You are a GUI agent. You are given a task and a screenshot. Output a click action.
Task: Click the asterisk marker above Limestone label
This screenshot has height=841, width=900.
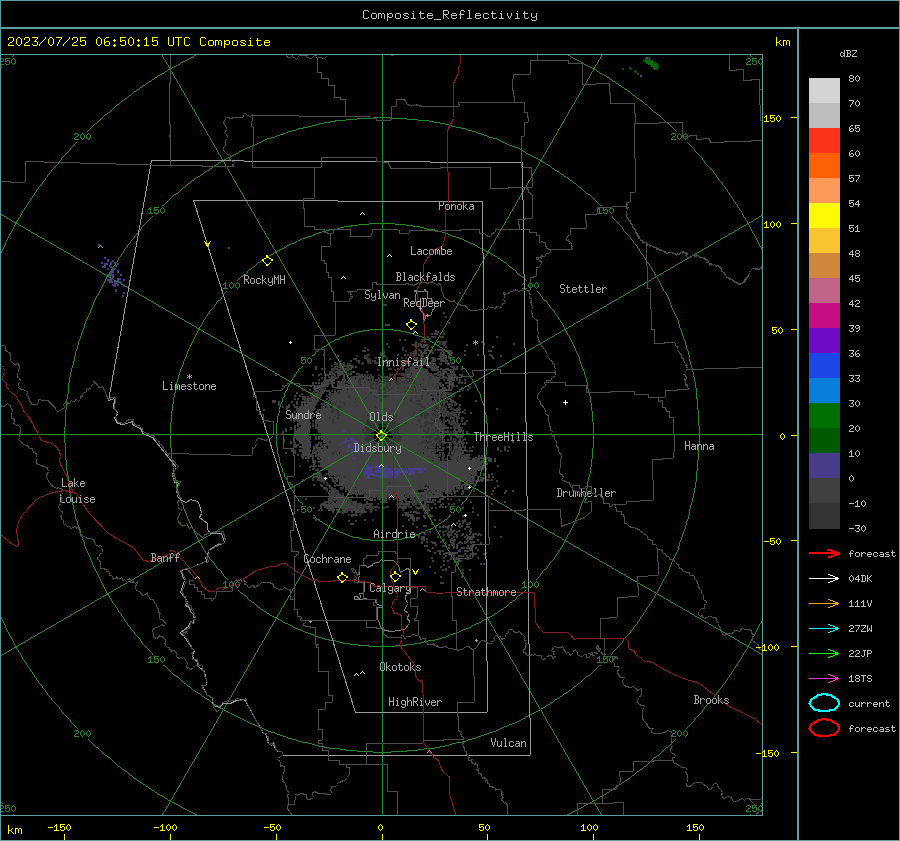(x=189, y=377)
